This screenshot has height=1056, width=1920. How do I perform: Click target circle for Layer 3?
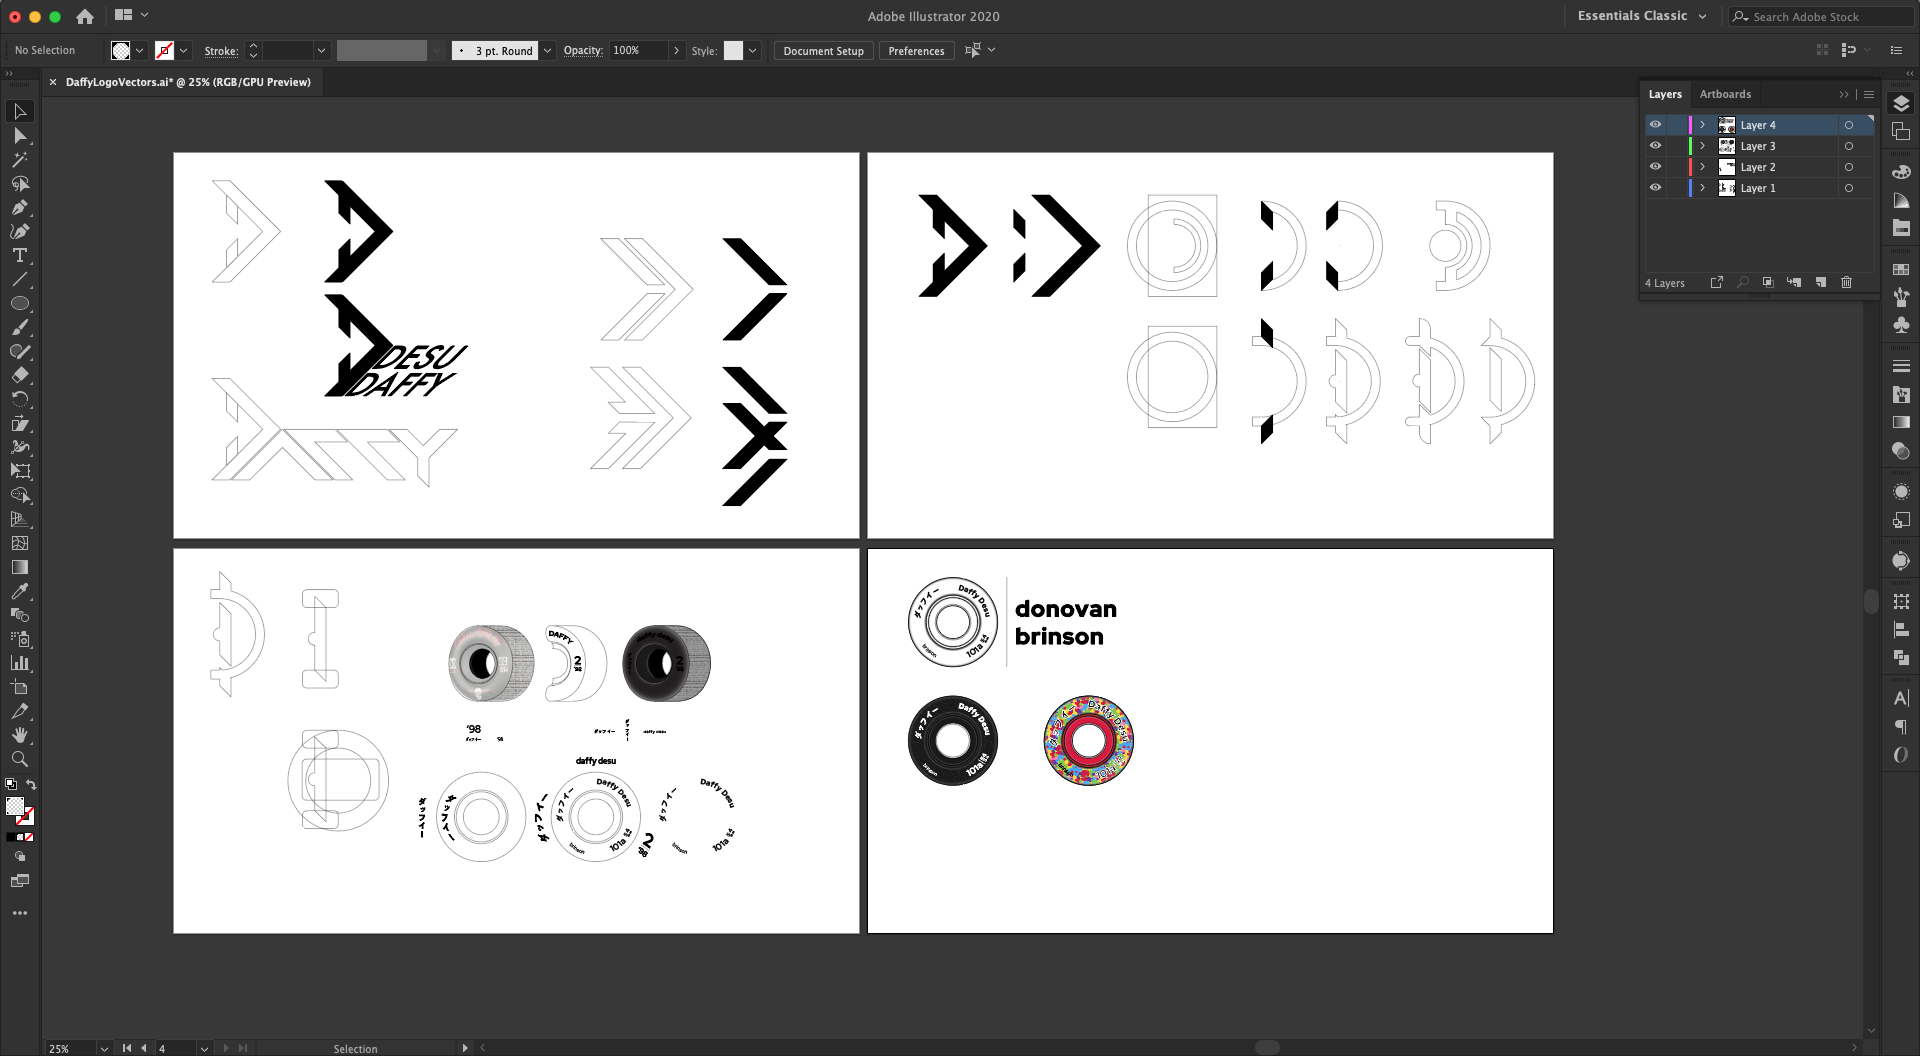tap(1849, 146)
